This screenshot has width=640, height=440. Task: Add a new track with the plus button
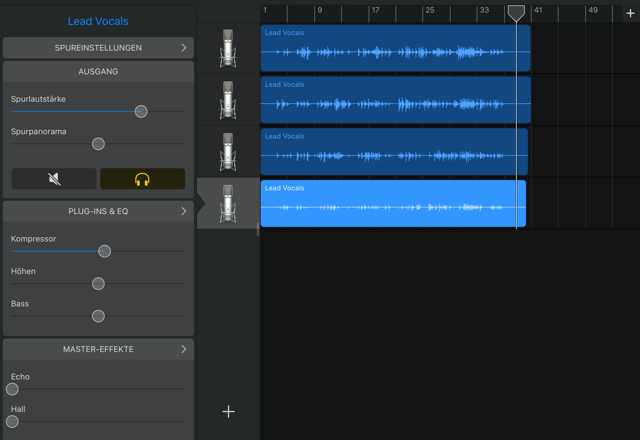pos(228,411)
